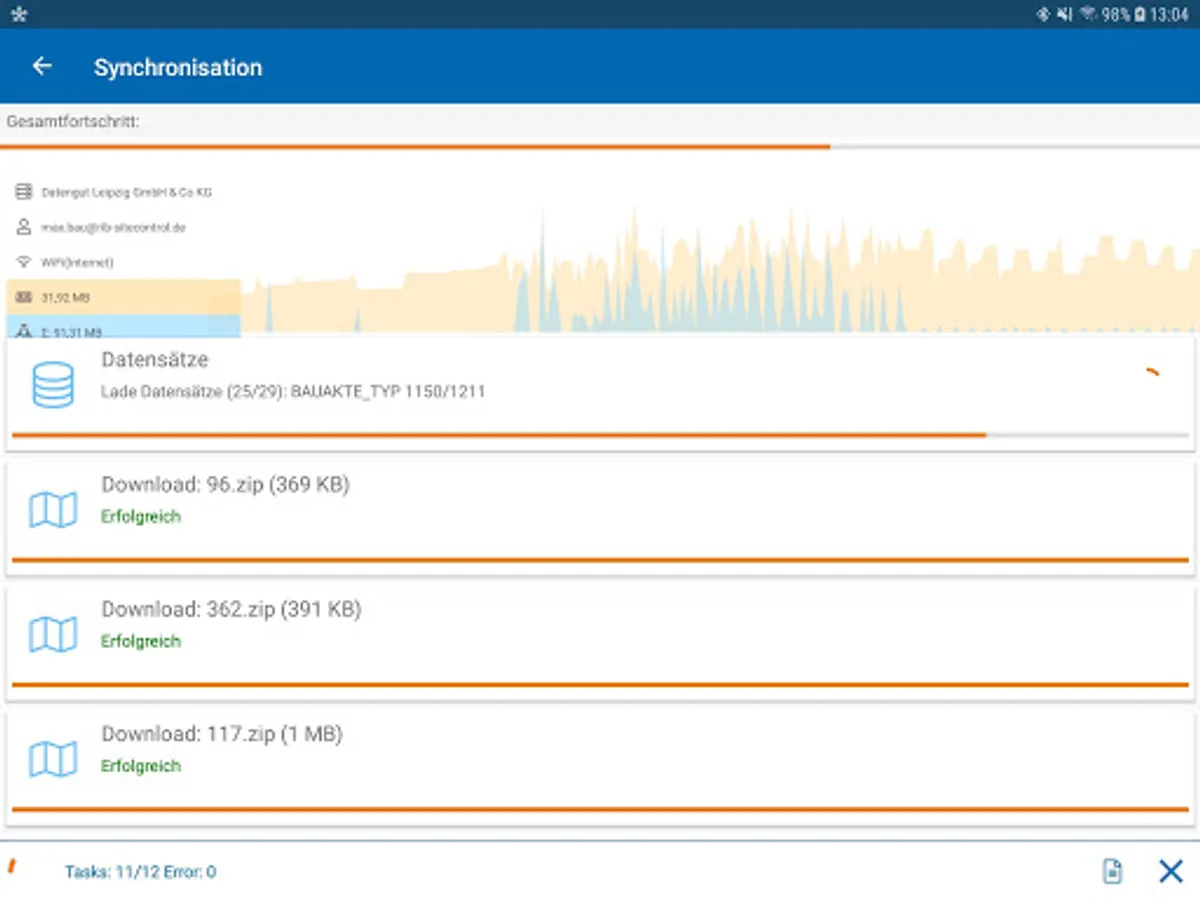Click the 31,92 MB data usage label
1200x900 pixels.
pyautogui.click(x=67, y=297)
